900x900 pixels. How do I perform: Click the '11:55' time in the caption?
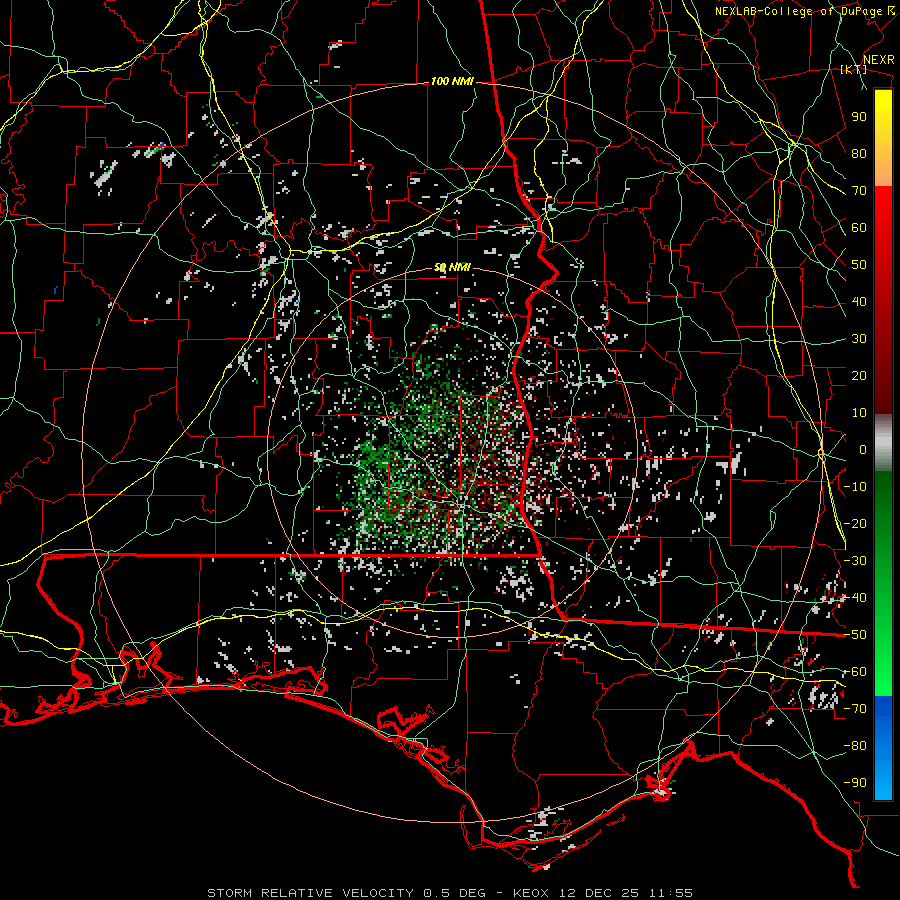tap(670, 893)
